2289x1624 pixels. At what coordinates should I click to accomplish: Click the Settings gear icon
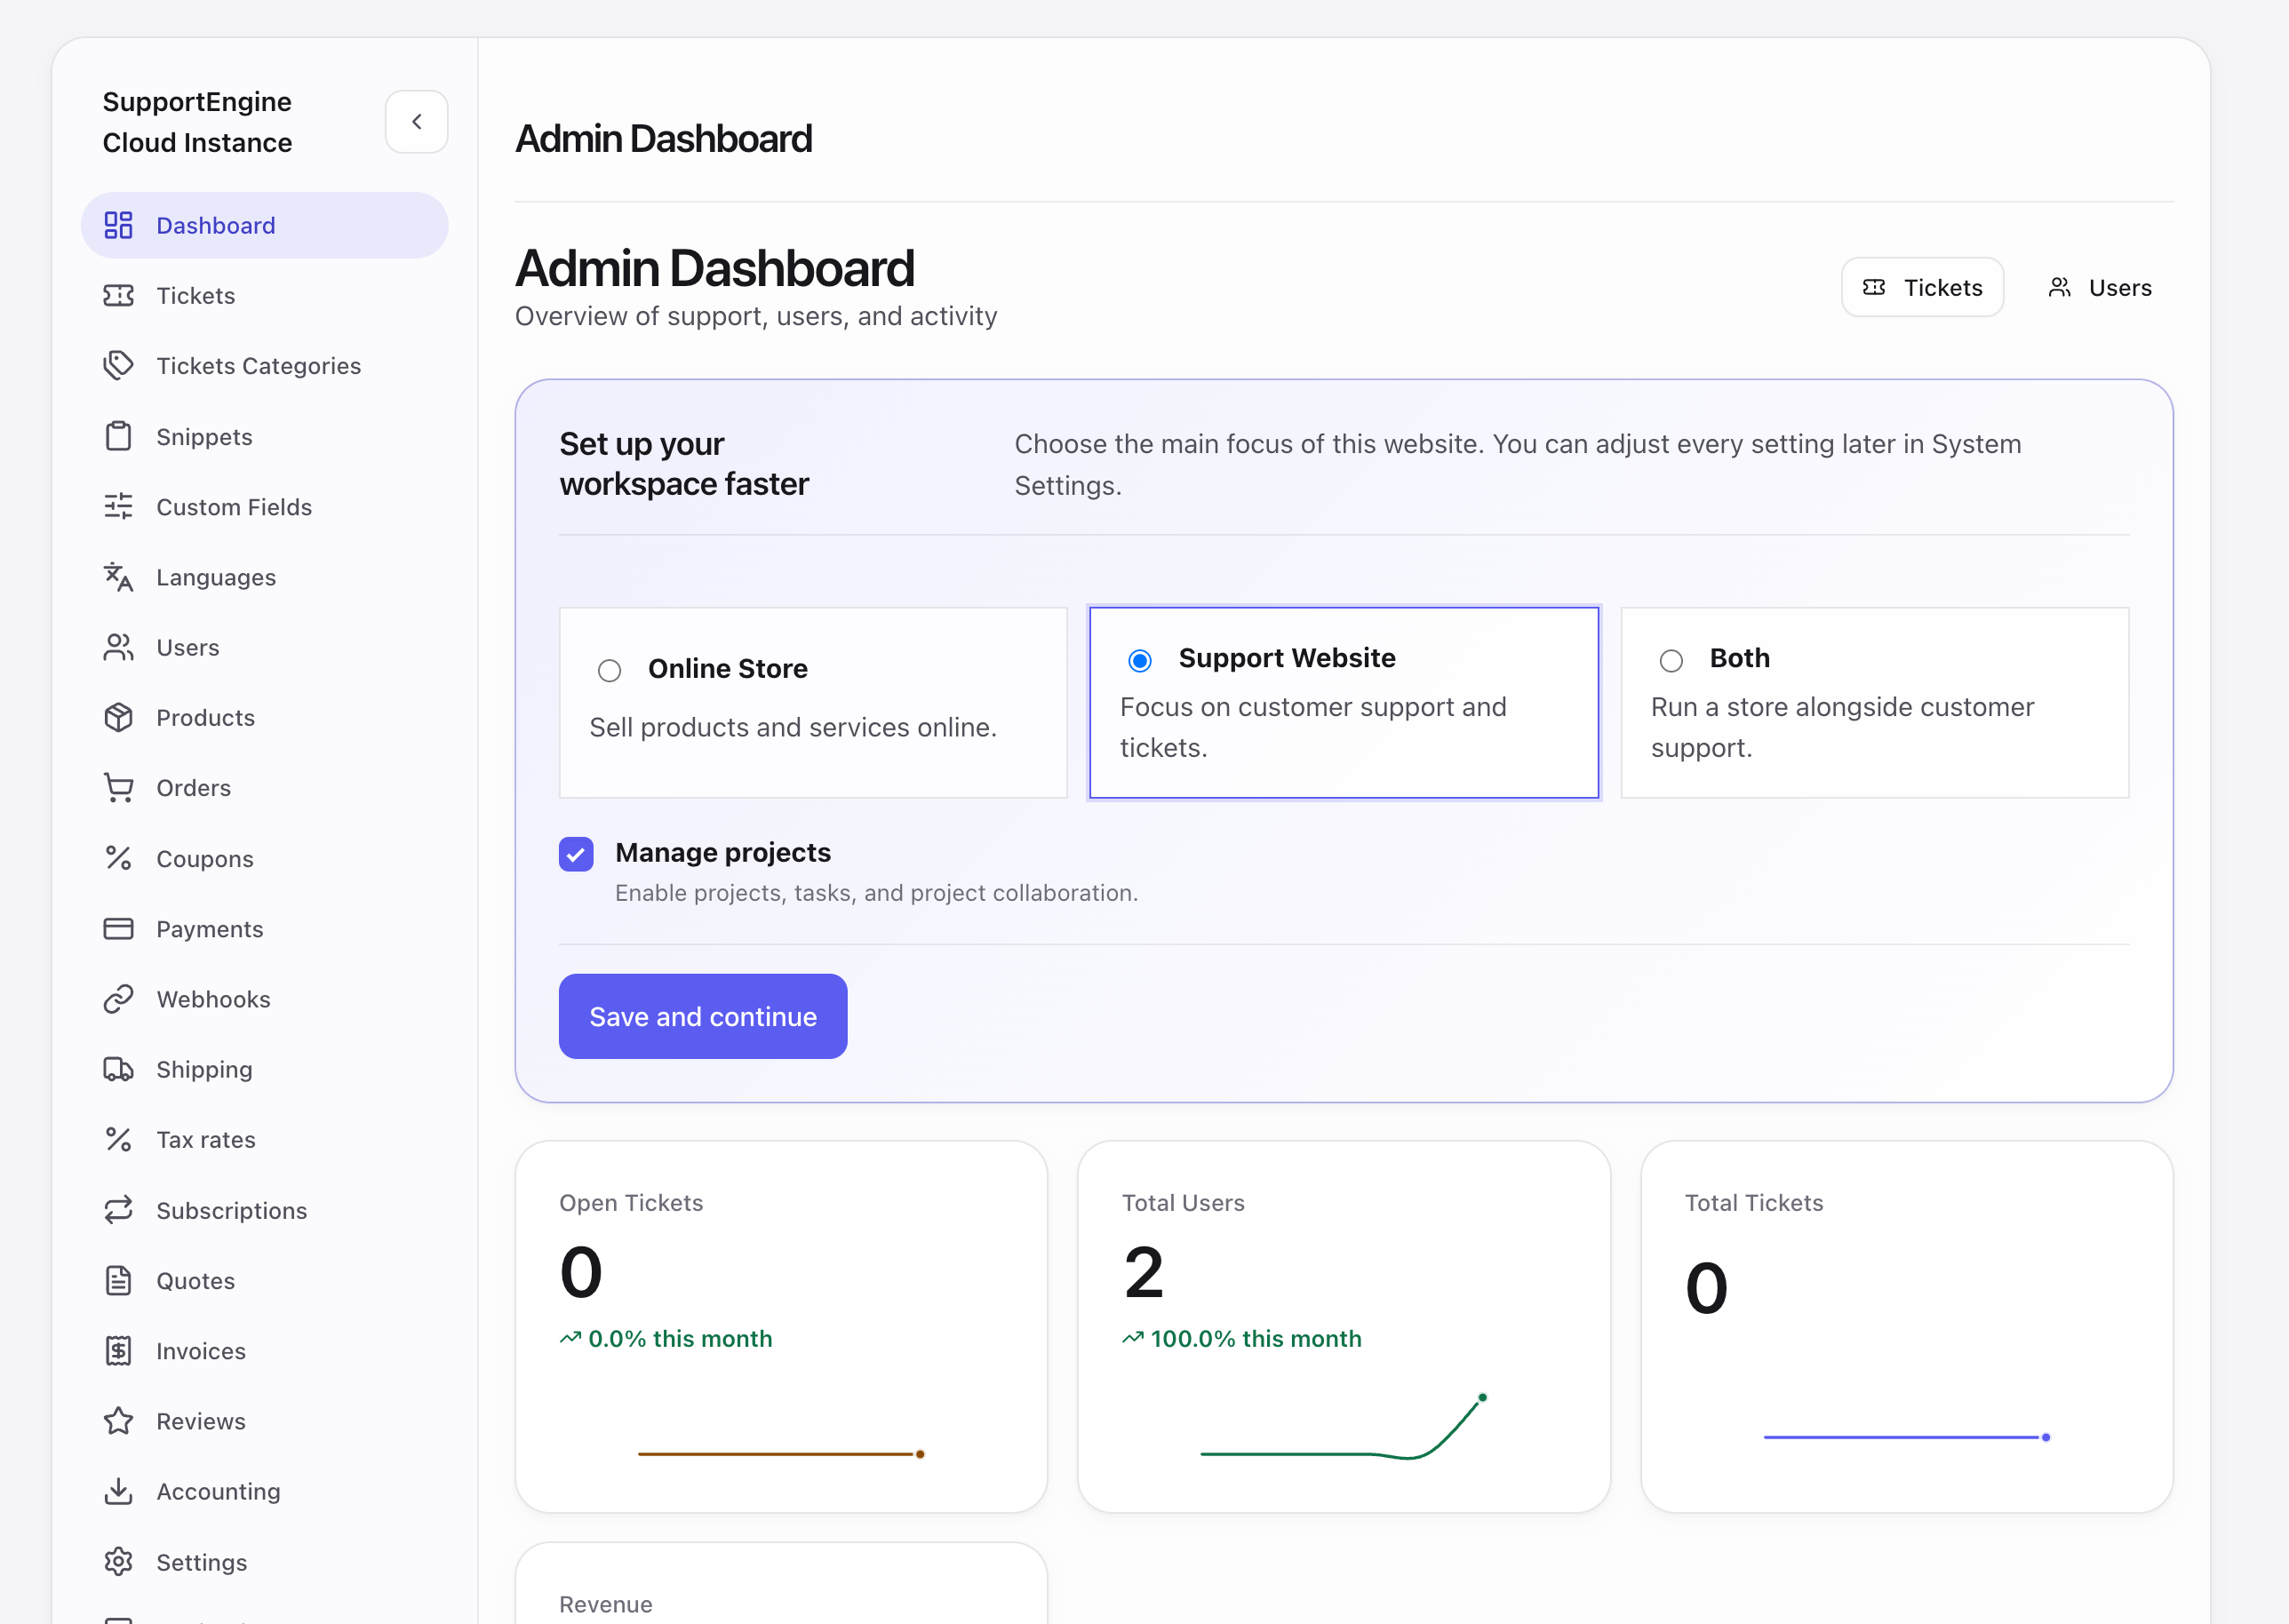118,1562
